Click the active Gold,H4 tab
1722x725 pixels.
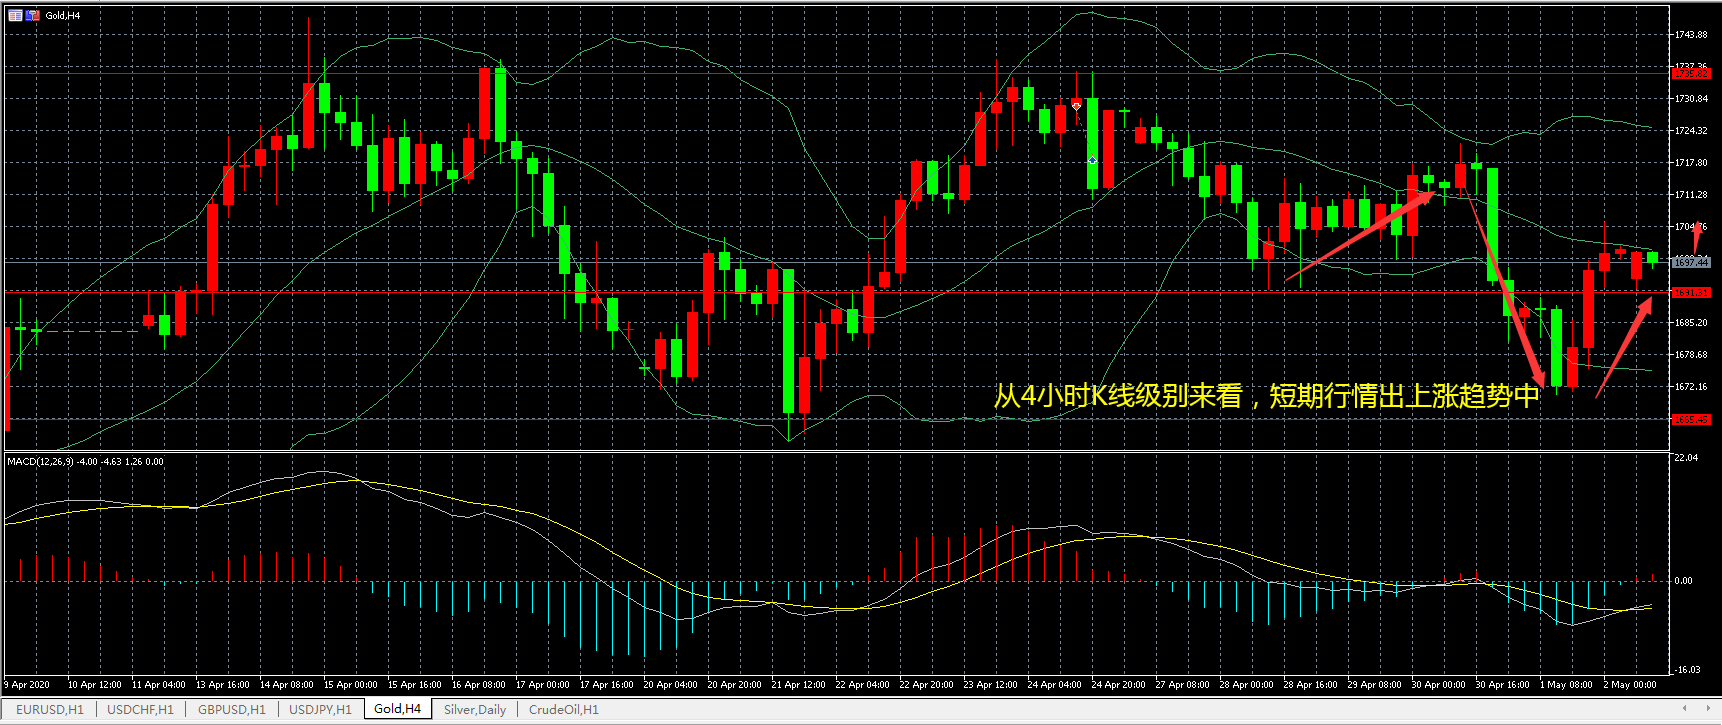pos(397,709)
